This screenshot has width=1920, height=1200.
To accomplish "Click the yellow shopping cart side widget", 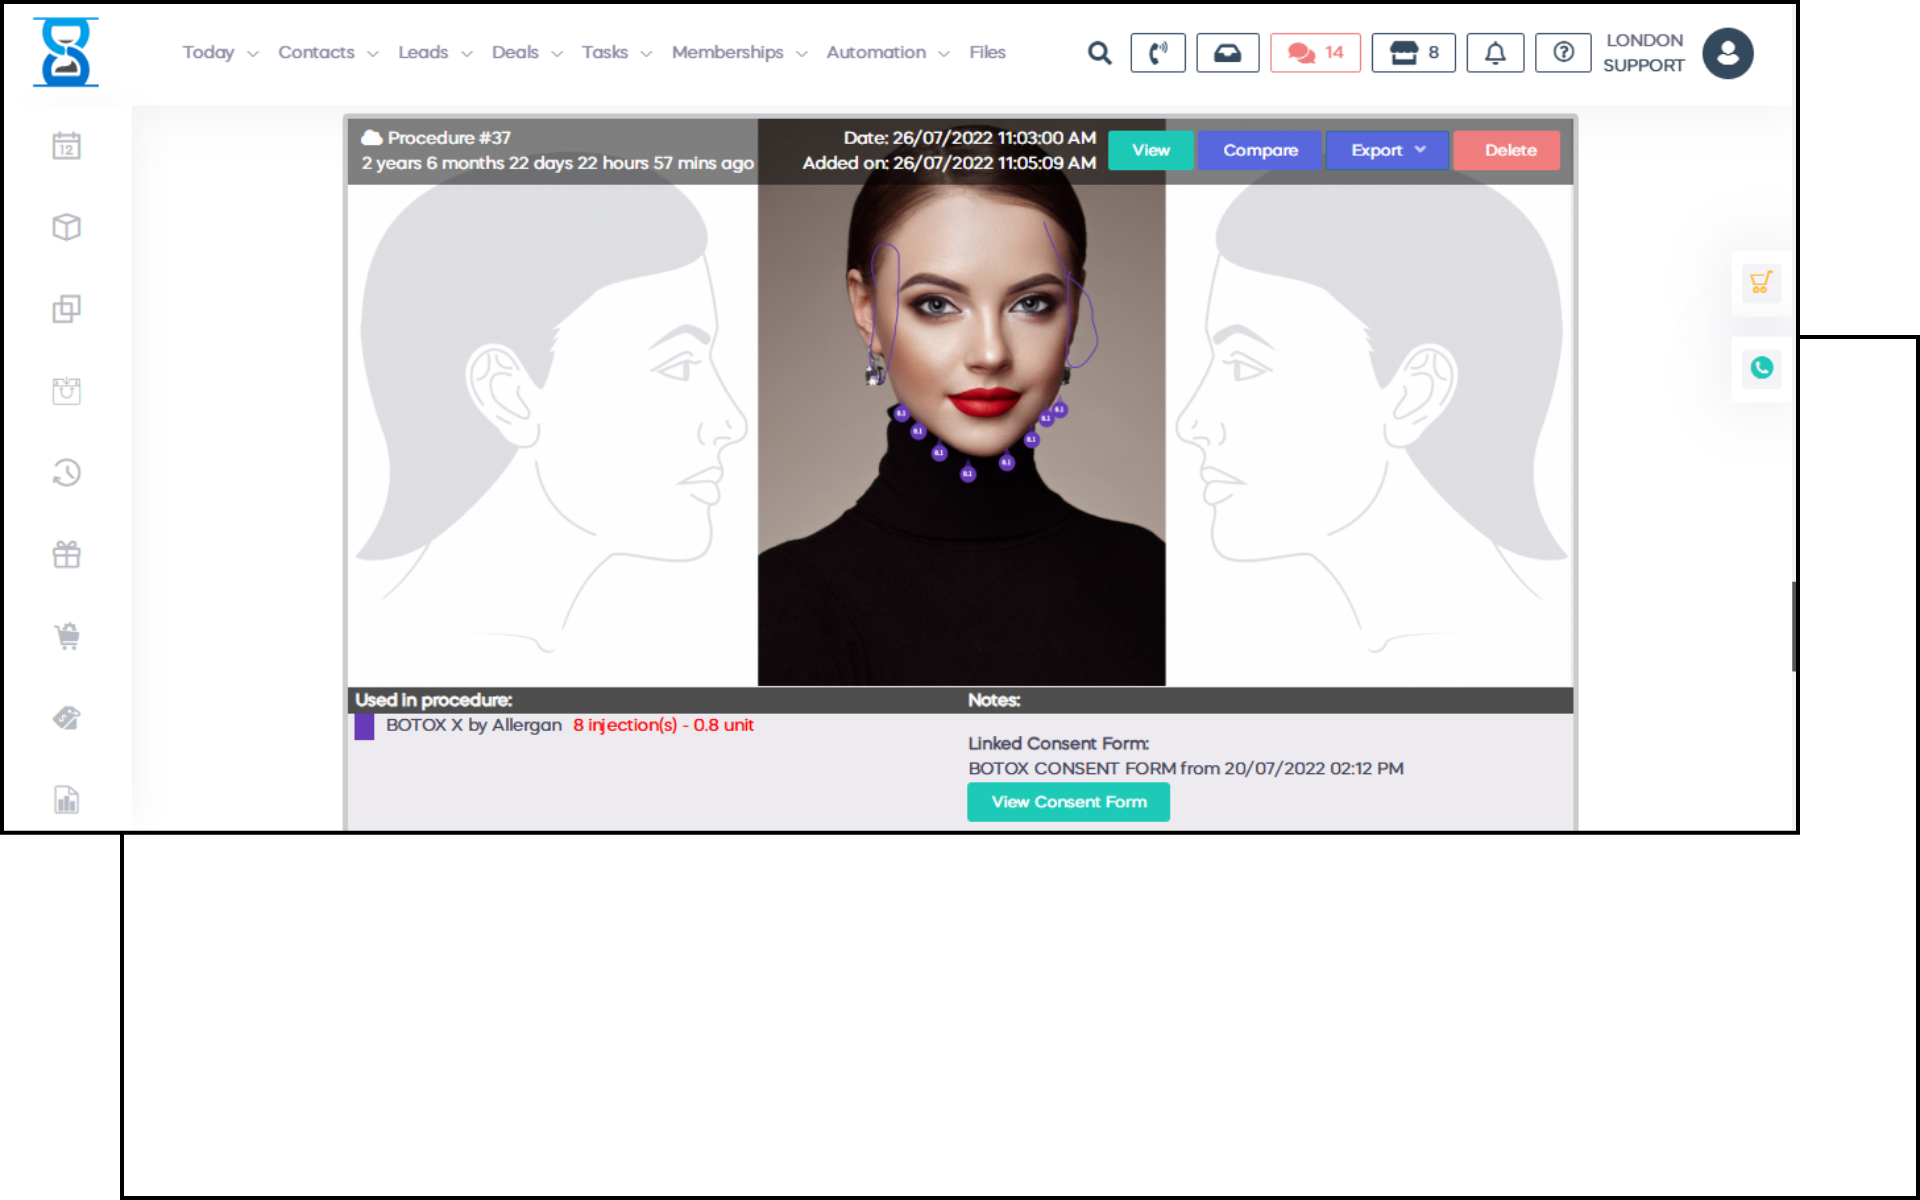I will pos(1760,283).
